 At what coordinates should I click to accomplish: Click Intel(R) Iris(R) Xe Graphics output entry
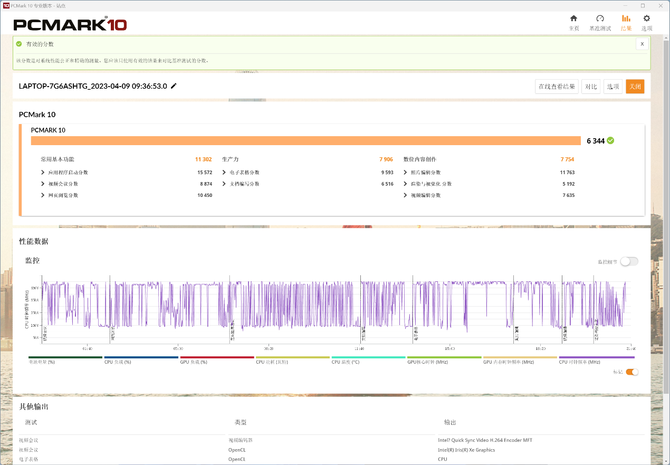tap(466, 450)
